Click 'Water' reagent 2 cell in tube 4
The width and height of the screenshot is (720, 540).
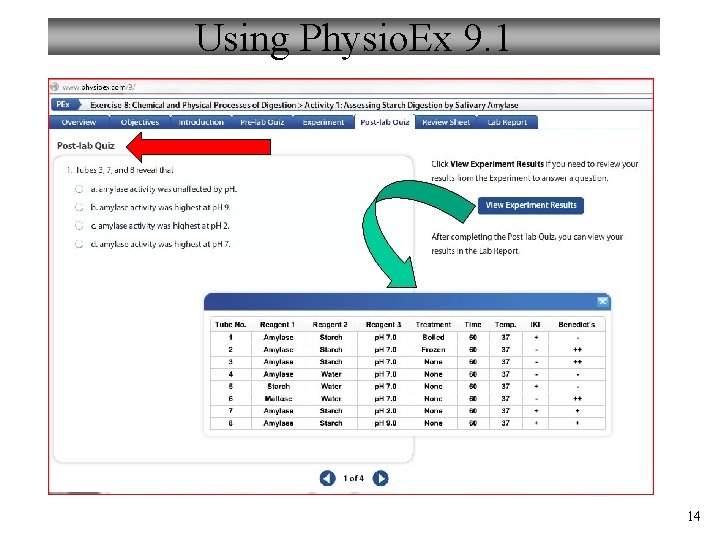pos(331,374)
